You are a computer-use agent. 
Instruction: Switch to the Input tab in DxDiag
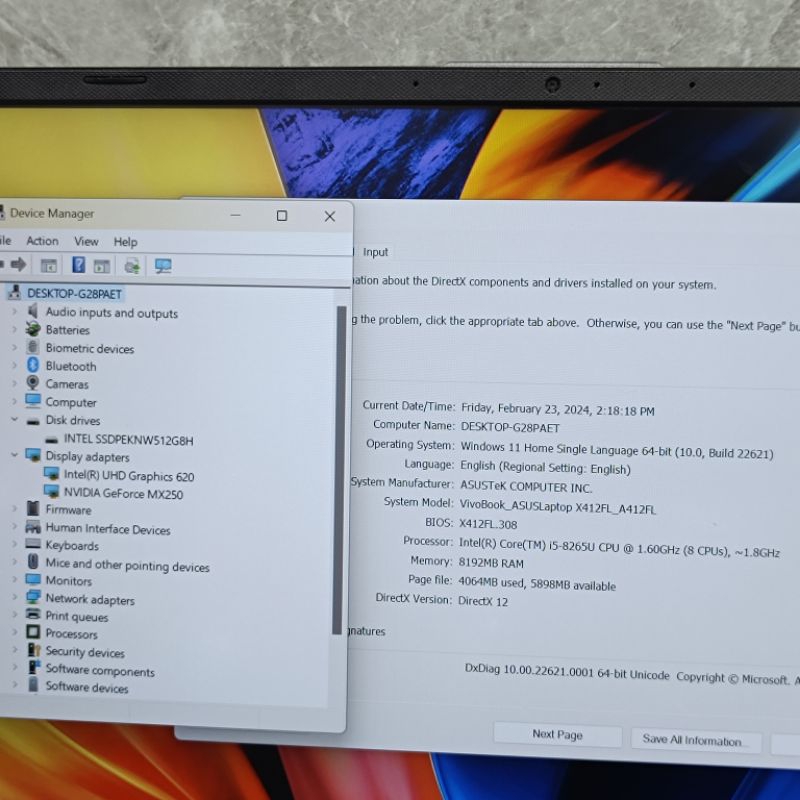pos(376,252)
